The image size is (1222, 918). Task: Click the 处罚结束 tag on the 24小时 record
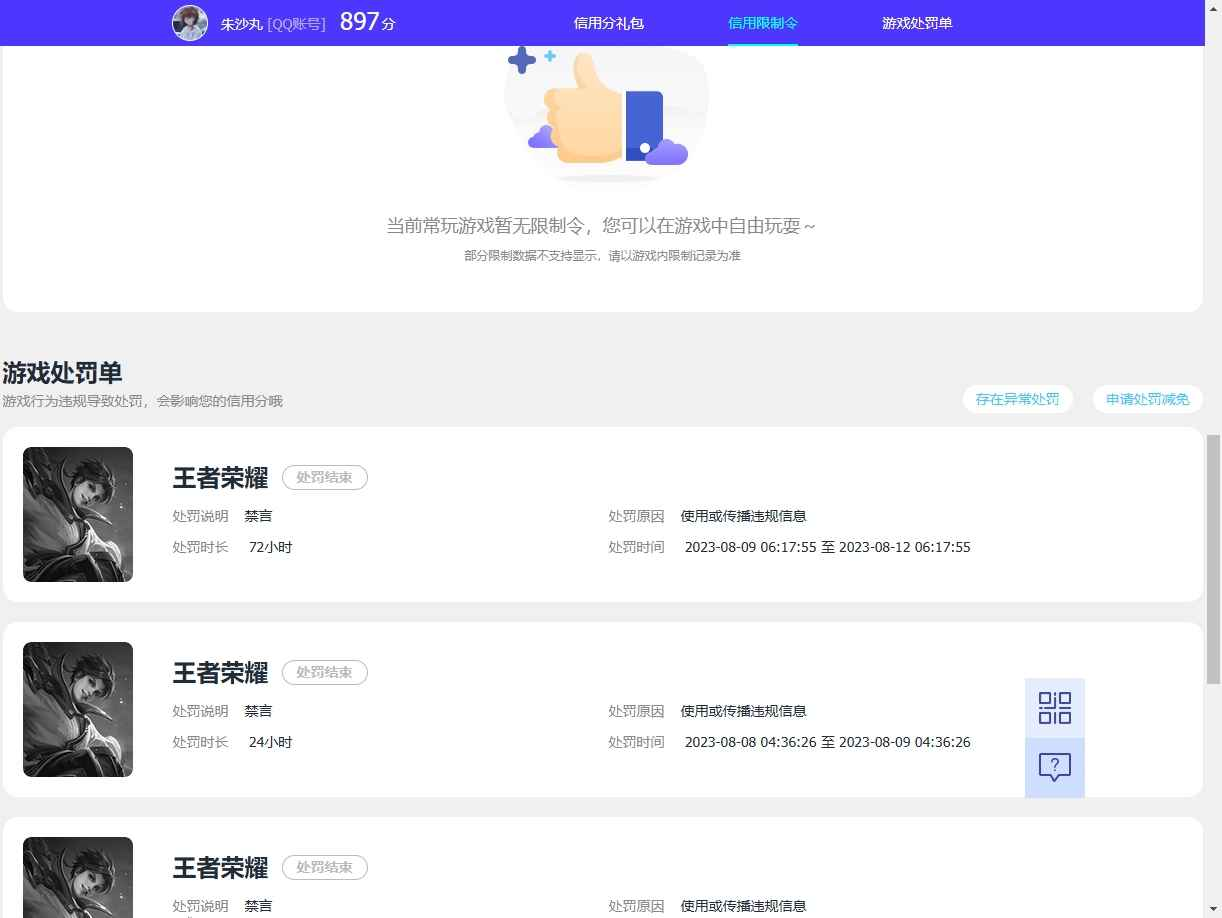[x=325, y=673]
